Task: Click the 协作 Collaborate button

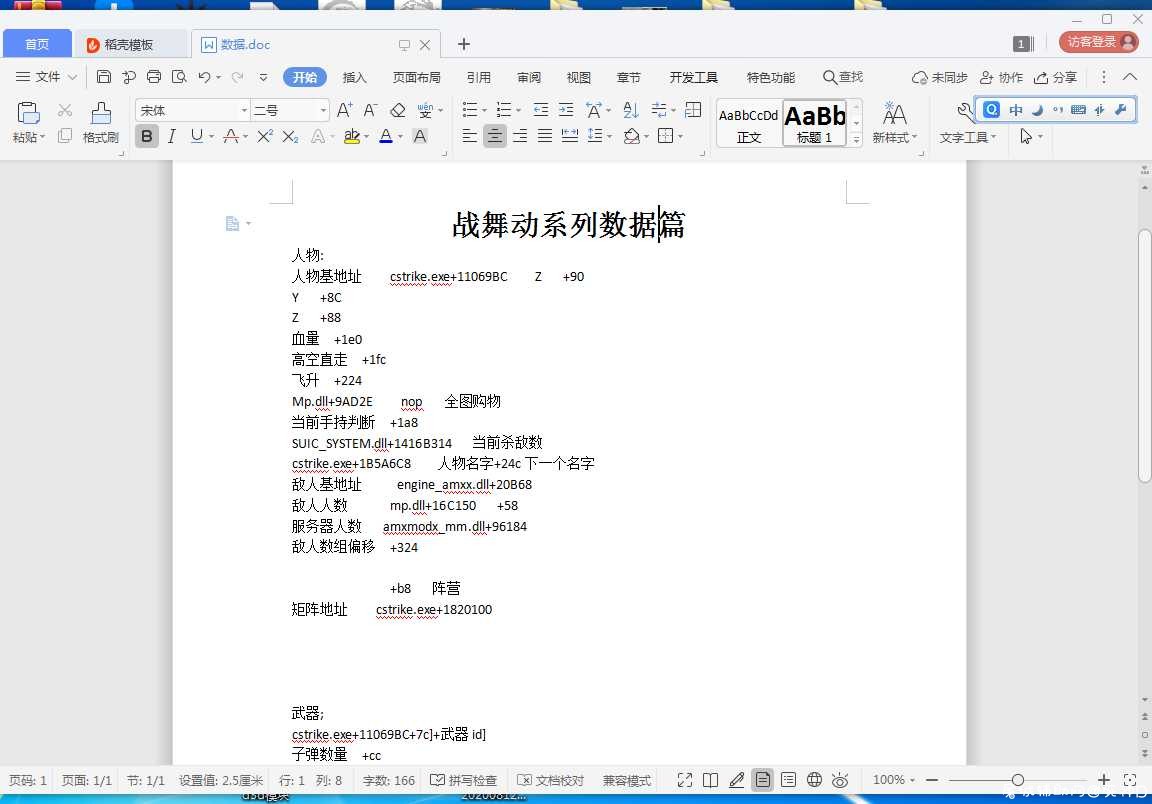Action: 1001,77
